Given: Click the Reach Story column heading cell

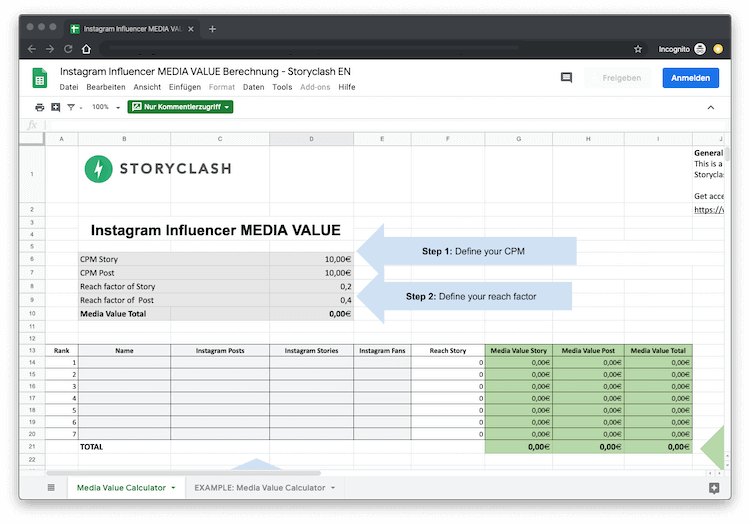Looking at the screenshot, I should (x=448, y=351).
